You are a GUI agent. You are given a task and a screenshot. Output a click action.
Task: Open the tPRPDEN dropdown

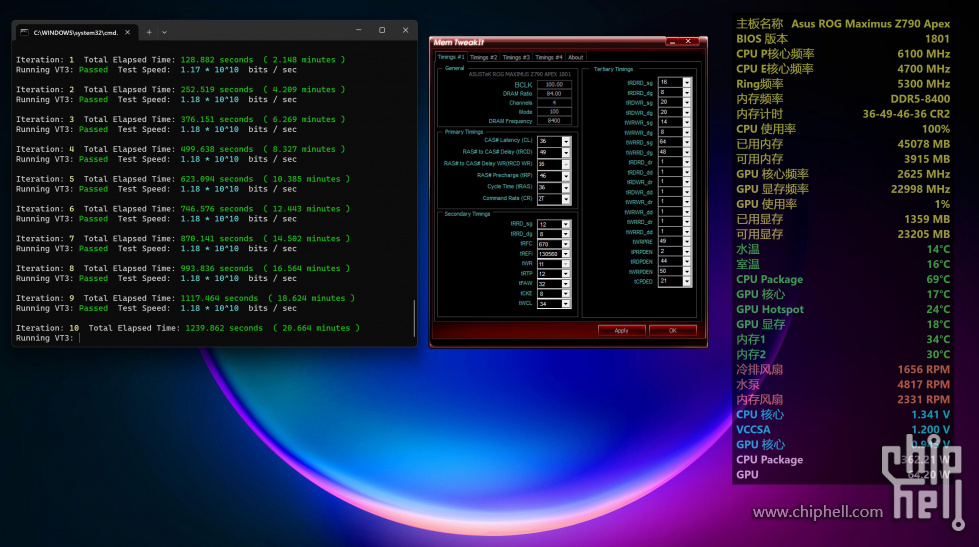pyautogui.click(x=687, y=252)
